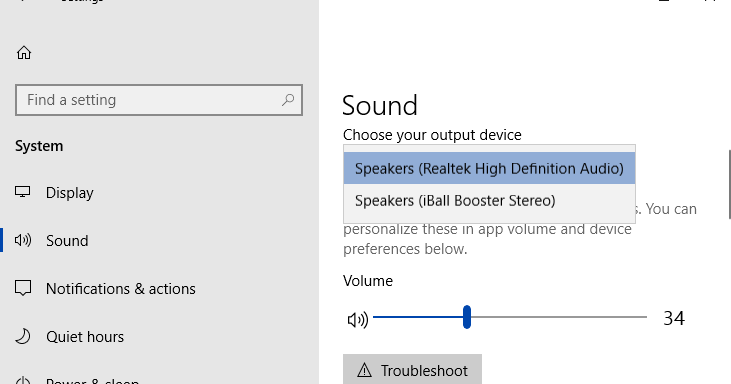Click the Notifications & actions speech bubble icon
The height and width of the screenshot is (384, 731).
click(23, 288)
